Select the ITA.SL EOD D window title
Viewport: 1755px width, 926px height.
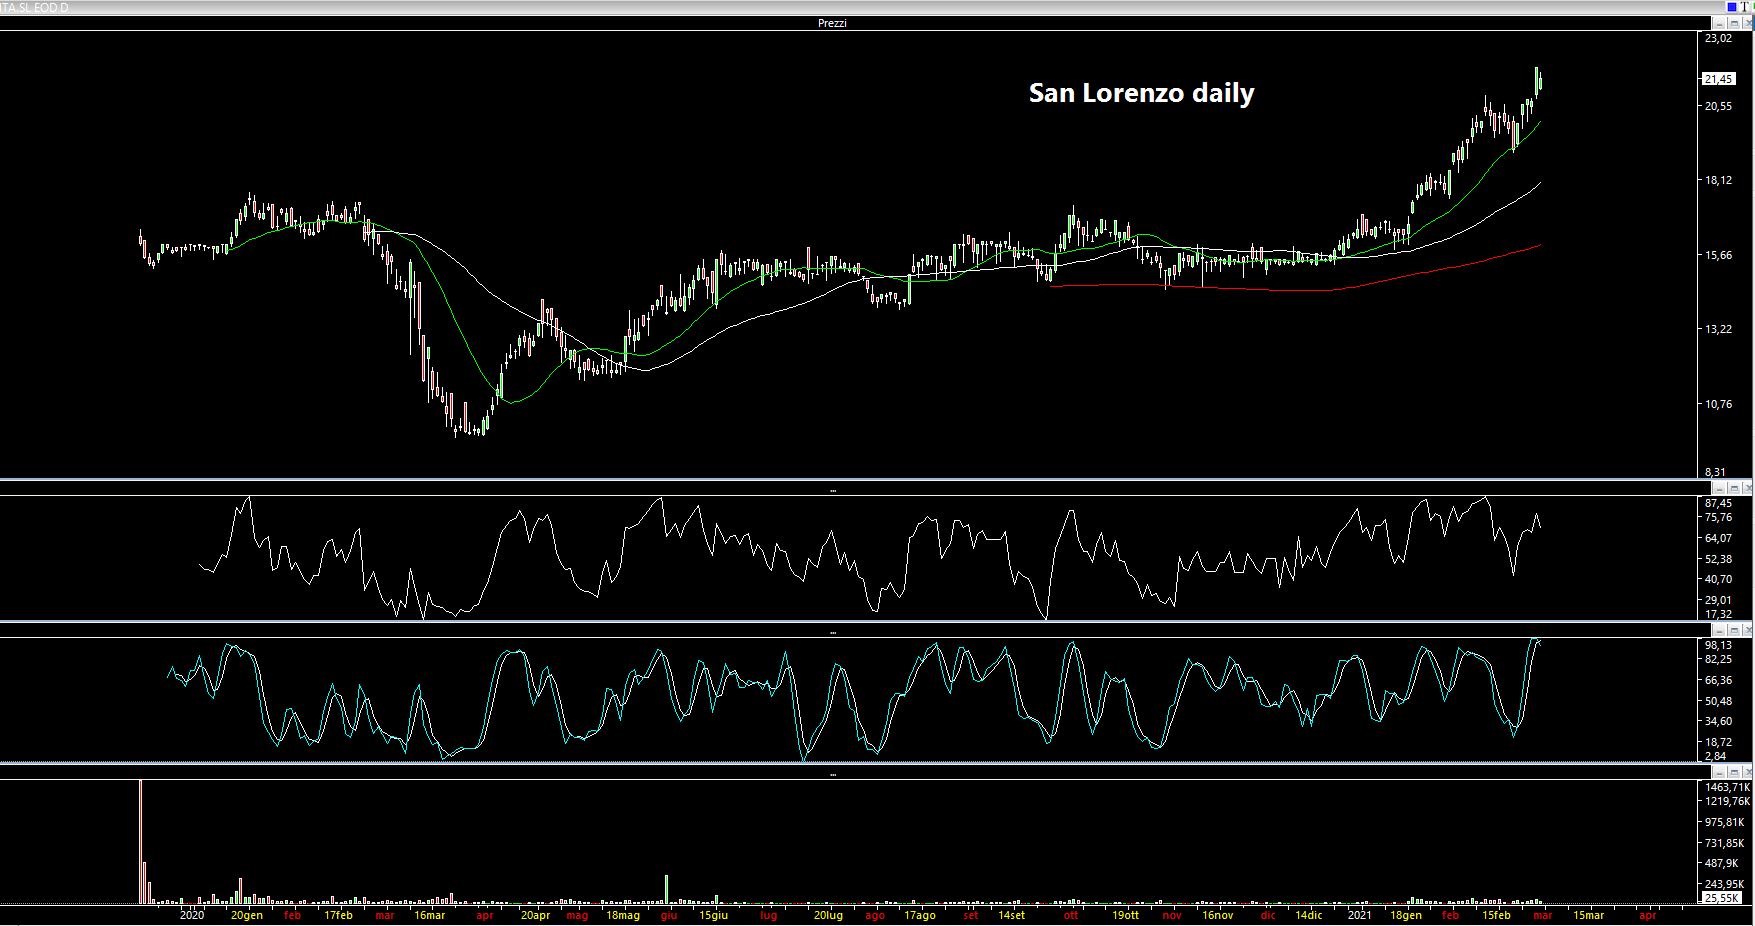35,7
